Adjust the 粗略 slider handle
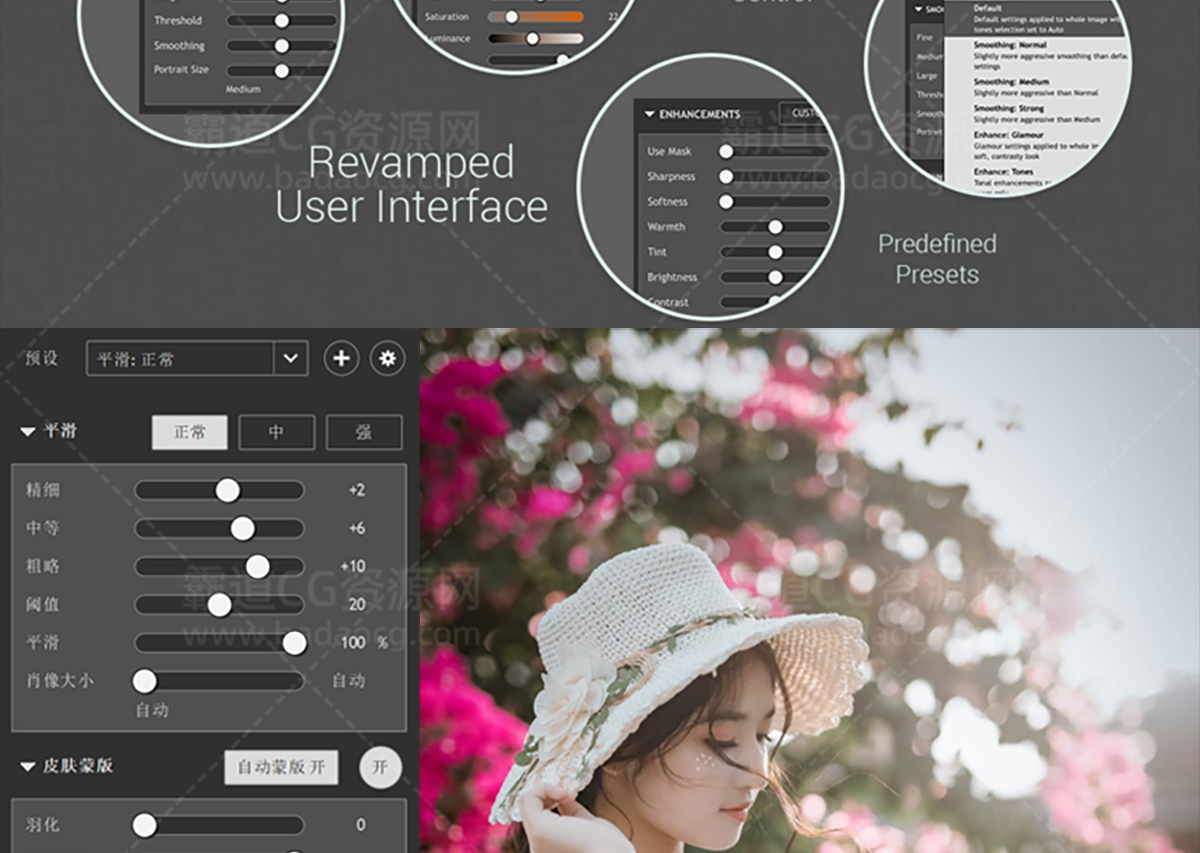 click(x=258, y=566)
